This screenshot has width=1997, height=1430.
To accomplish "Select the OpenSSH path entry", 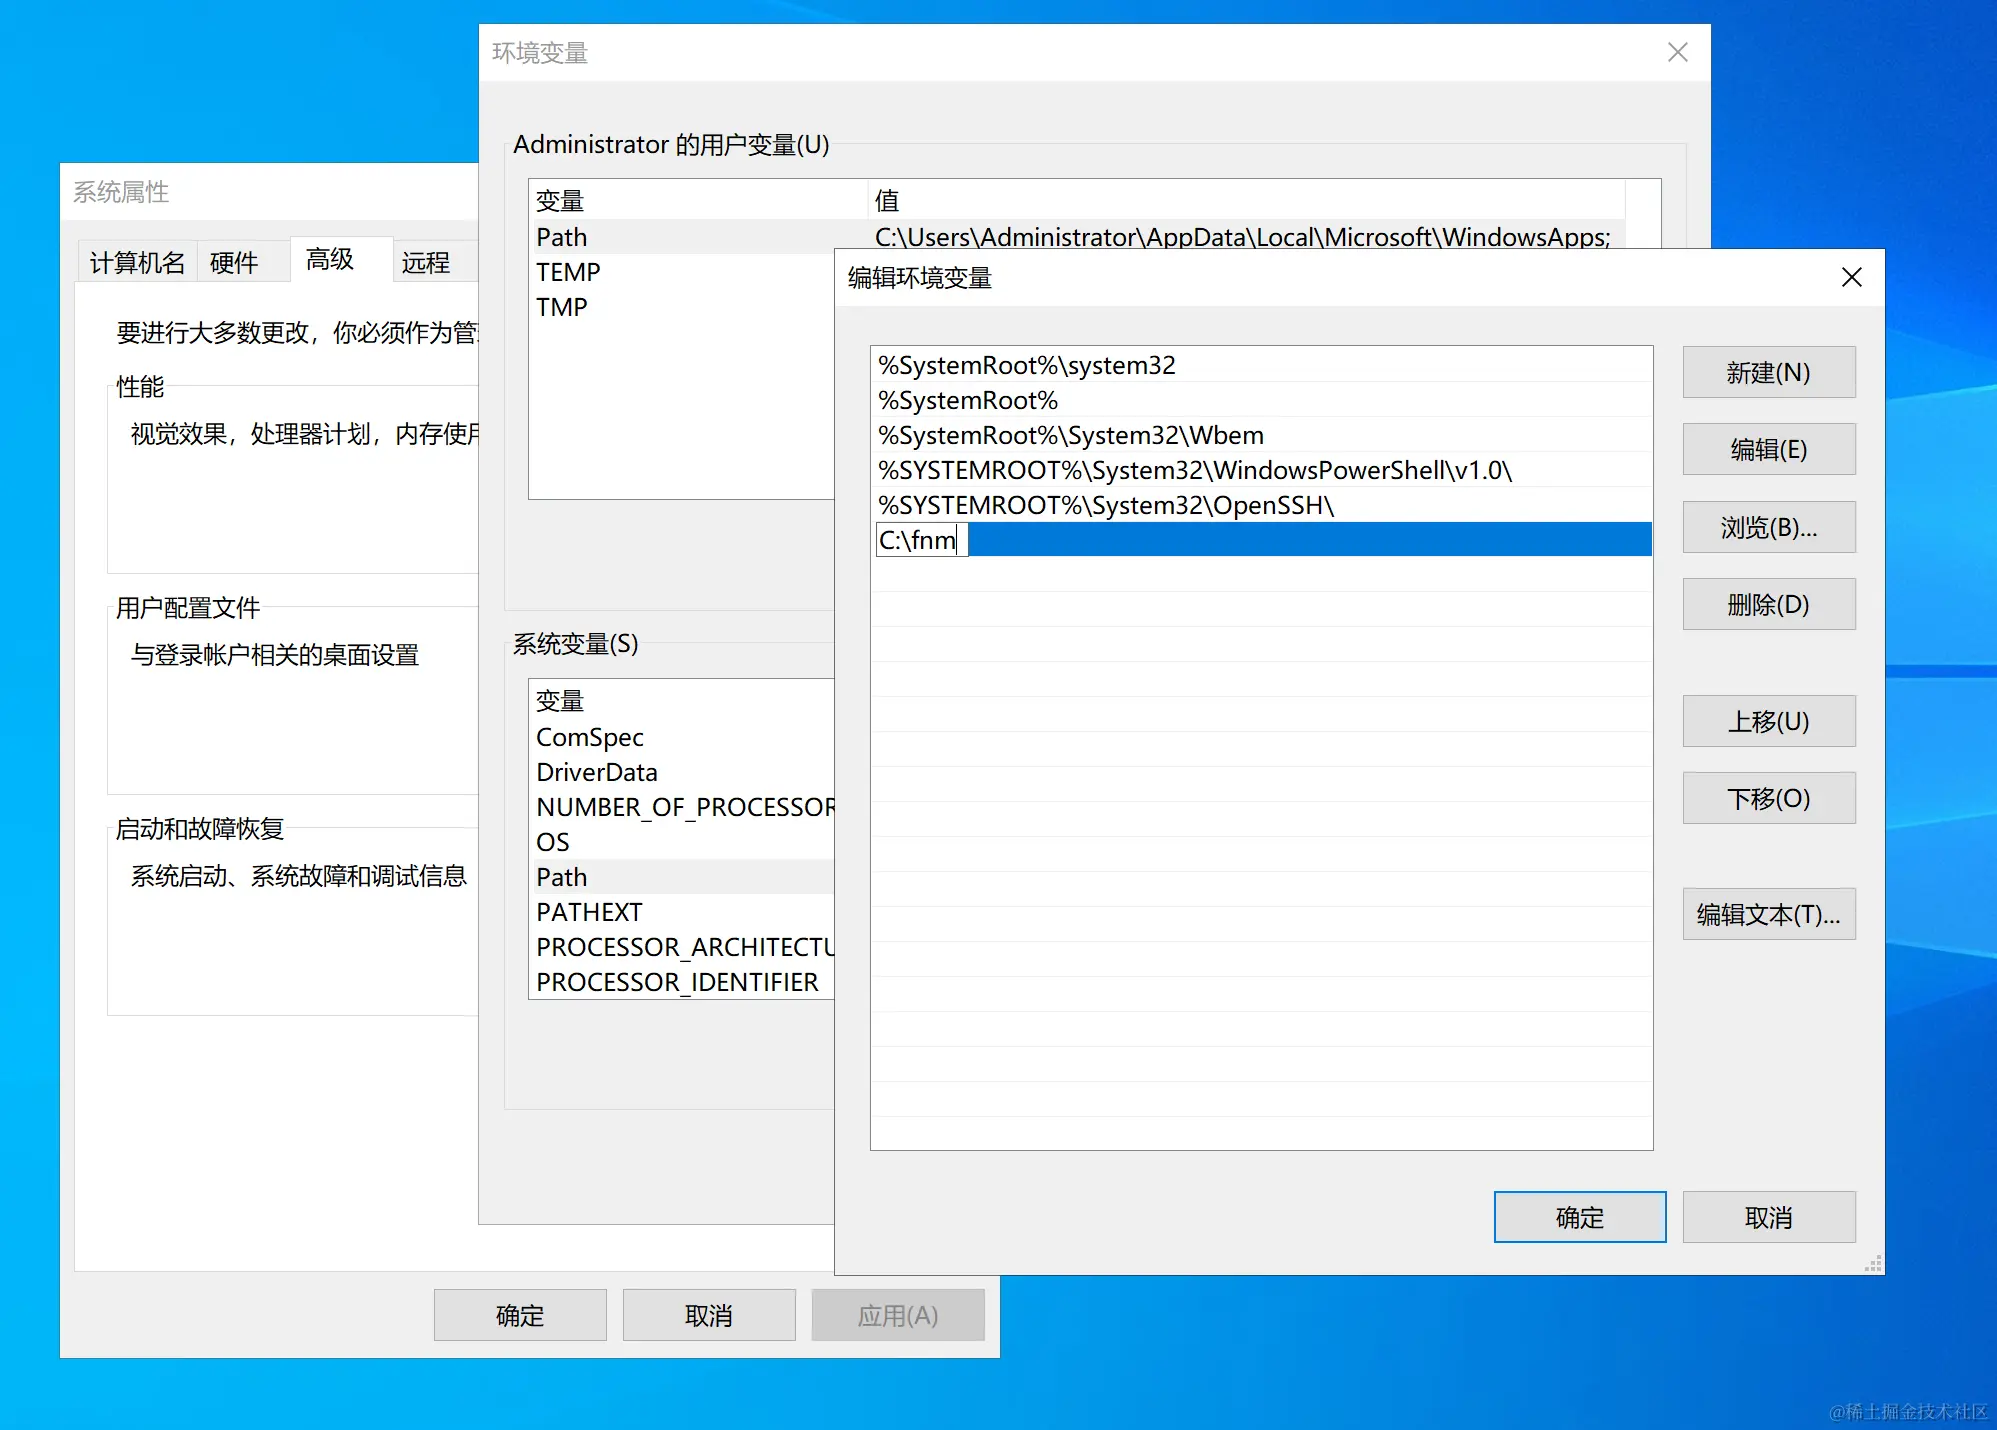I will pyautogui.click(x=1106, y=505).
